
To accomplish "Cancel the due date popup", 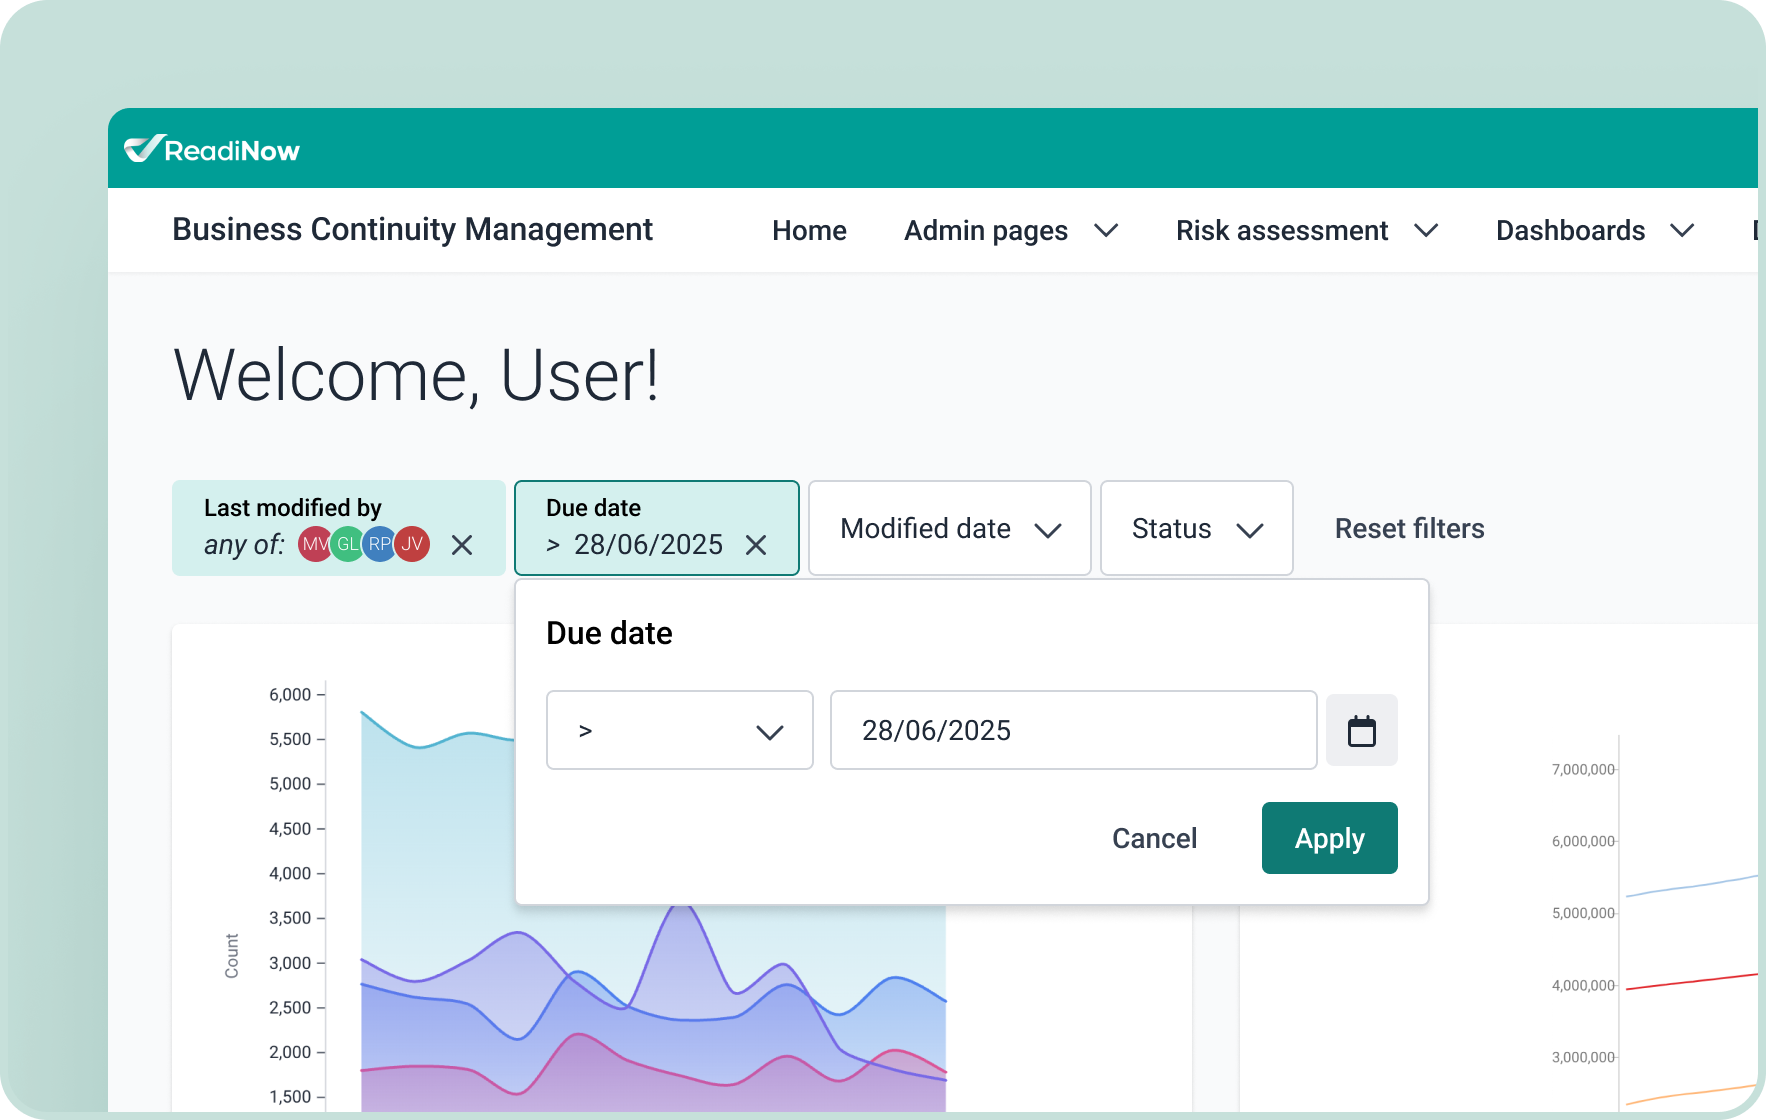I will (x=1154, y=838).
